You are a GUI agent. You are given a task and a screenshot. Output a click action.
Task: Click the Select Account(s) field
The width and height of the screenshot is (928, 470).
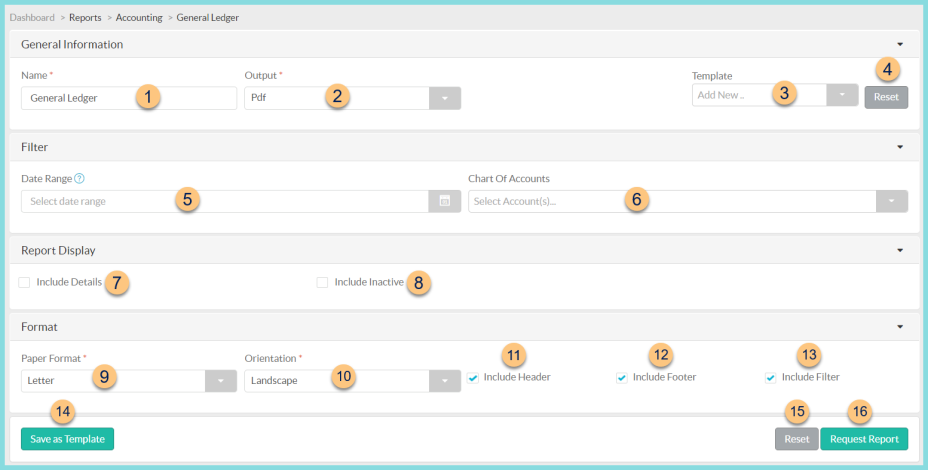point(672,201)
